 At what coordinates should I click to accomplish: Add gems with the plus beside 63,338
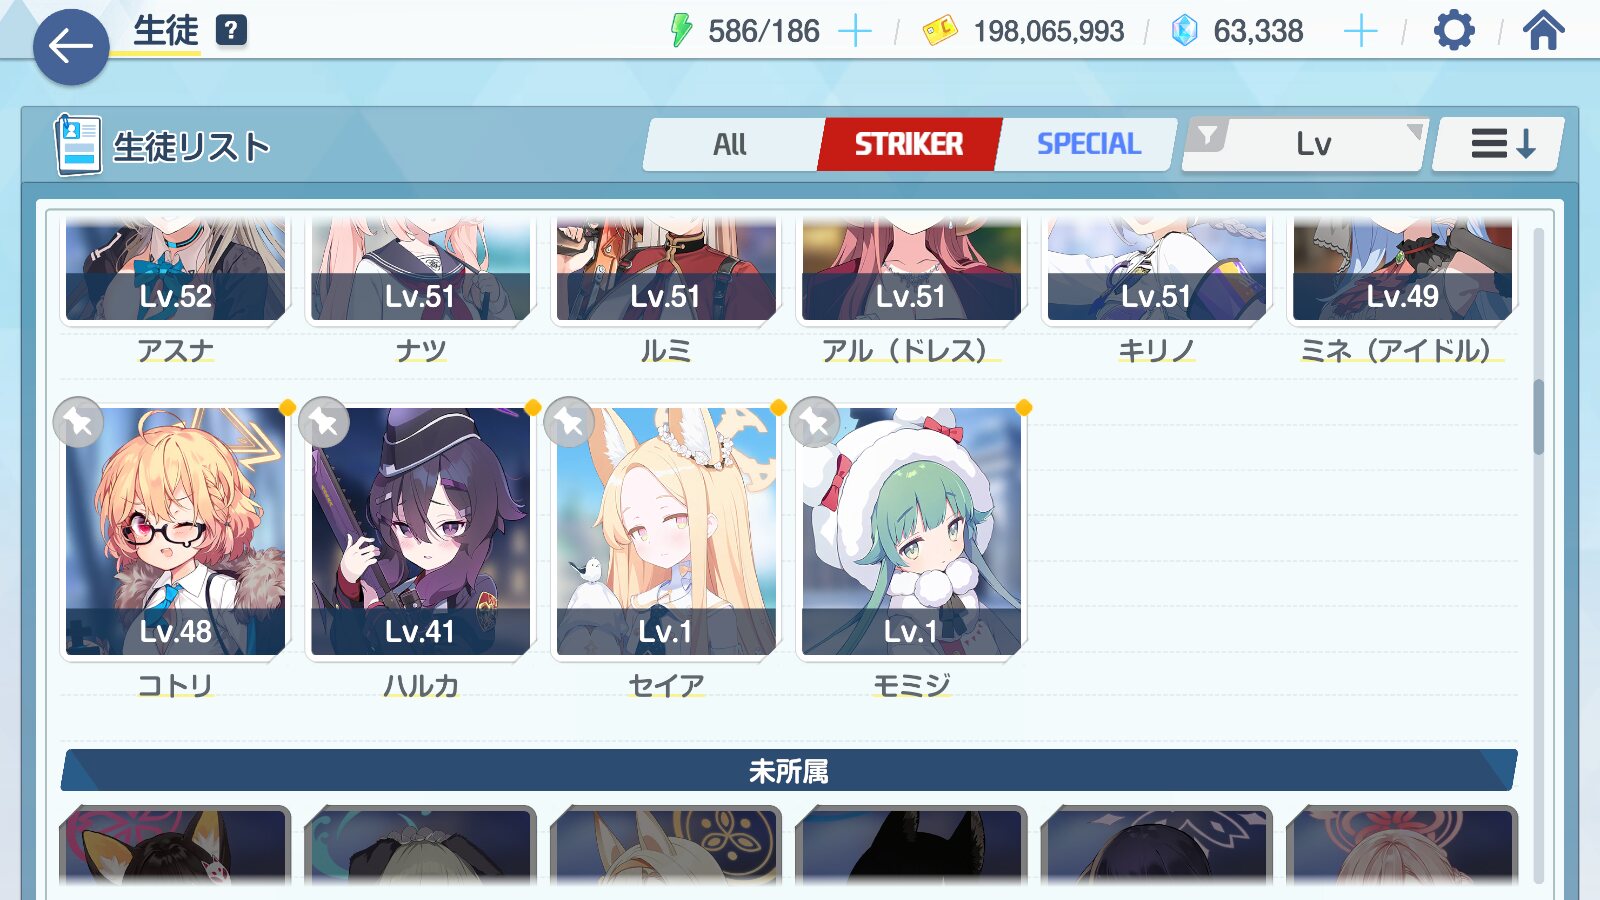pyautogui.click(x=1360, y=31)
